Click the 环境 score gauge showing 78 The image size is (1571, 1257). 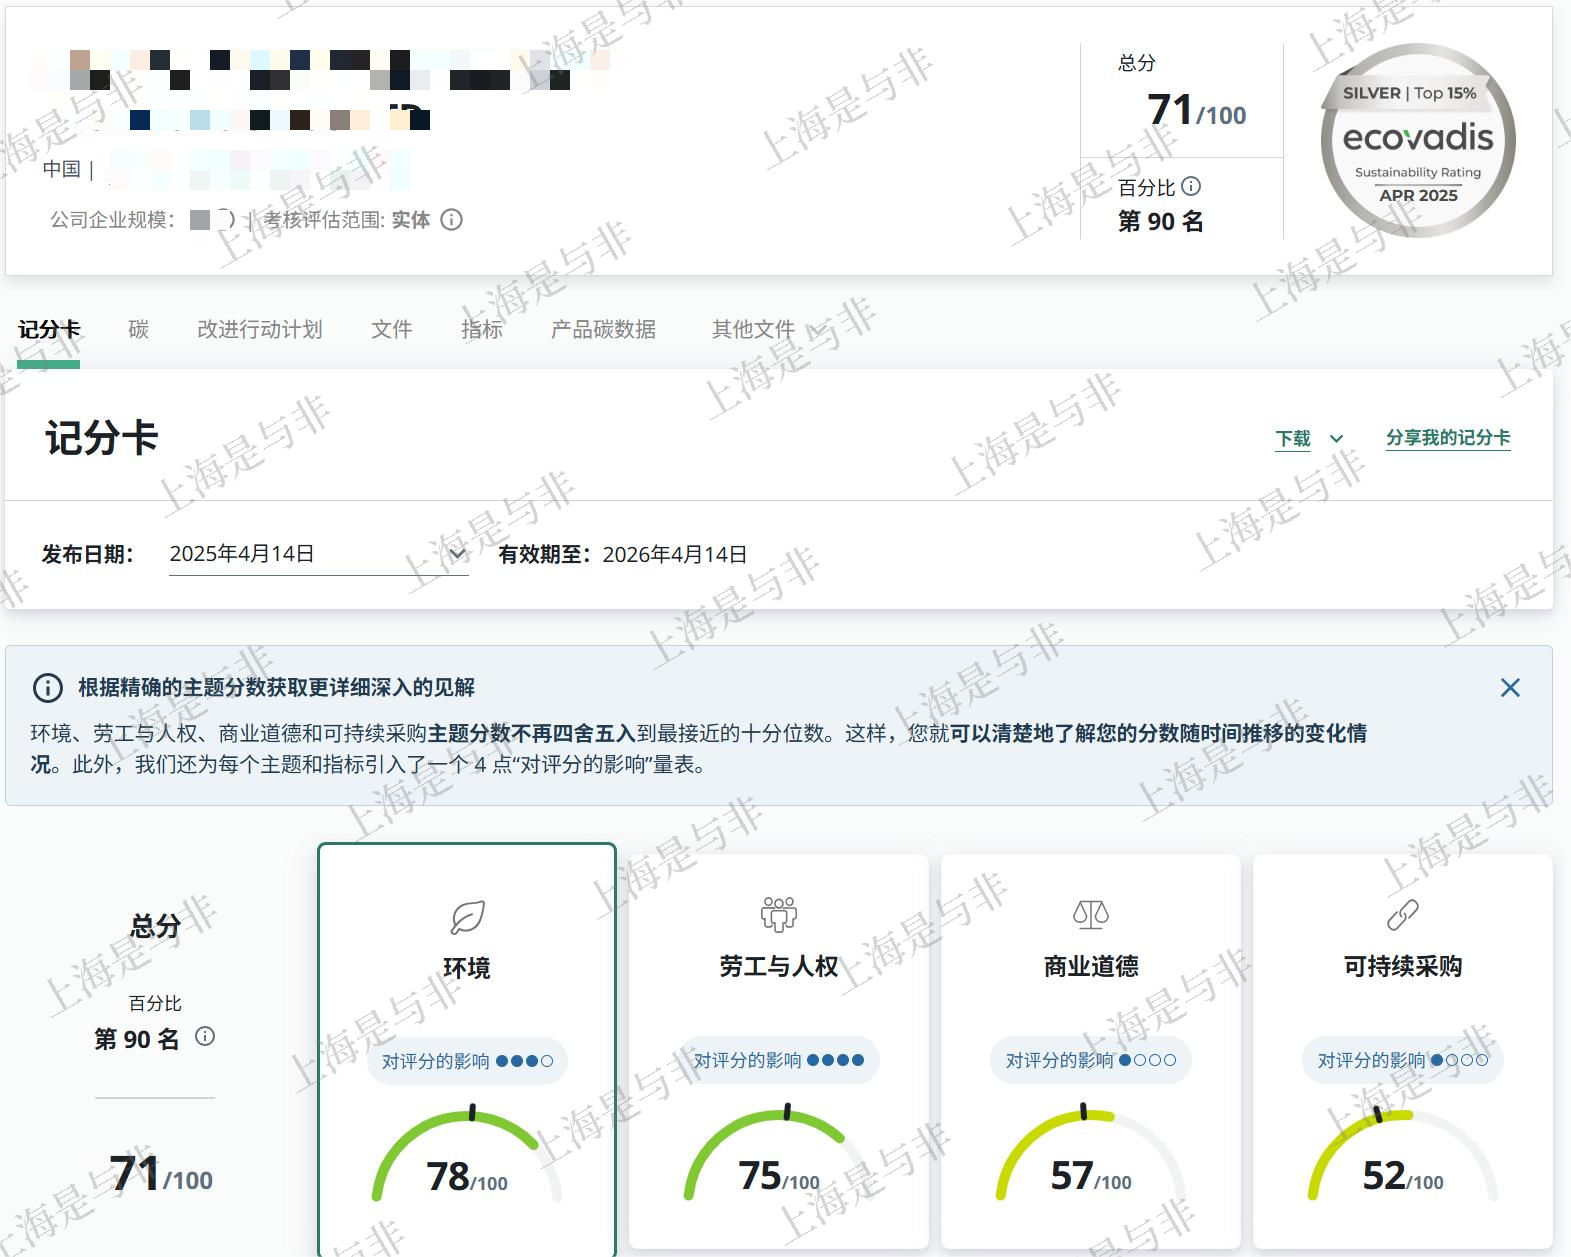[467, 1160]
